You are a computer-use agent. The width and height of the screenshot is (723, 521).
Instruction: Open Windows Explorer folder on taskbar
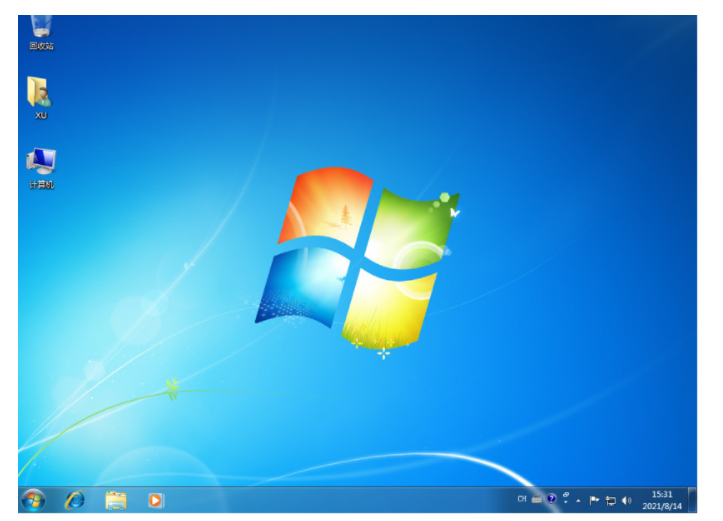point(115,501)
